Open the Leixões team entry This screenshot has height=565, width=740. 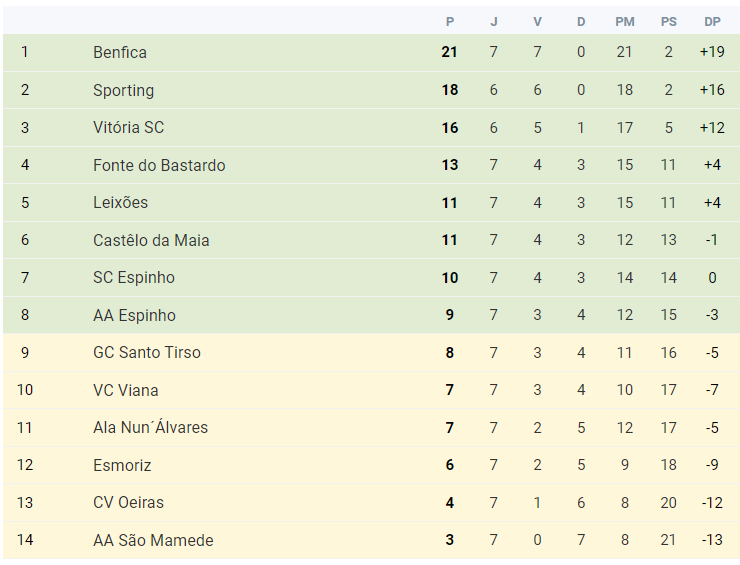click(120, 202)
